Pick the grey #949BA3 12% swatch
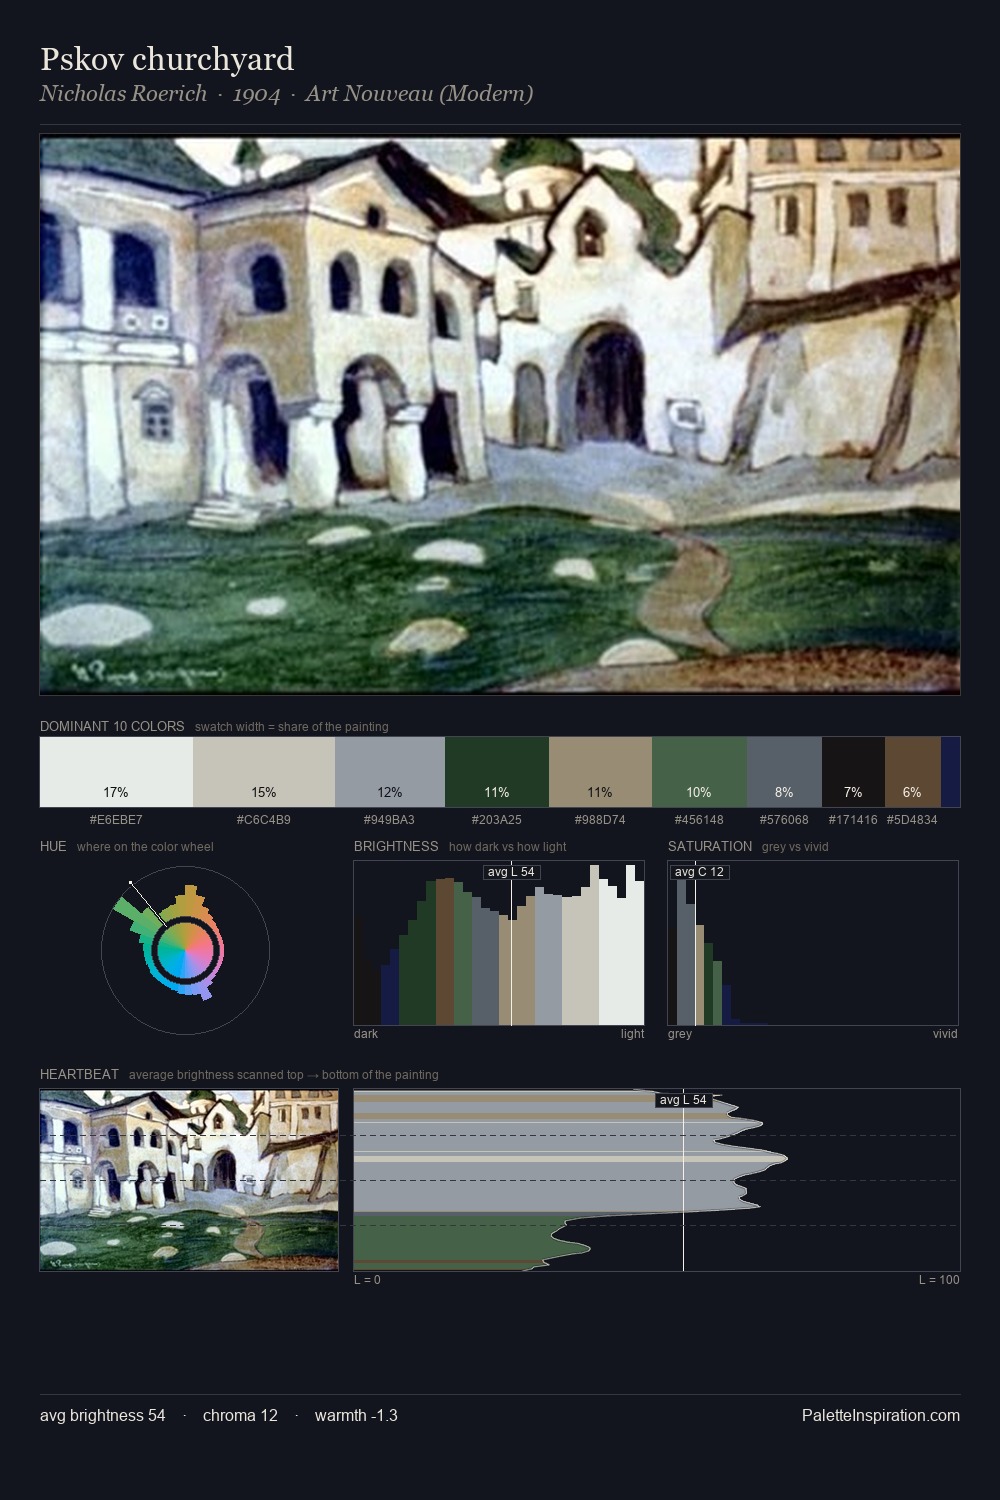 tap(390, 772)
